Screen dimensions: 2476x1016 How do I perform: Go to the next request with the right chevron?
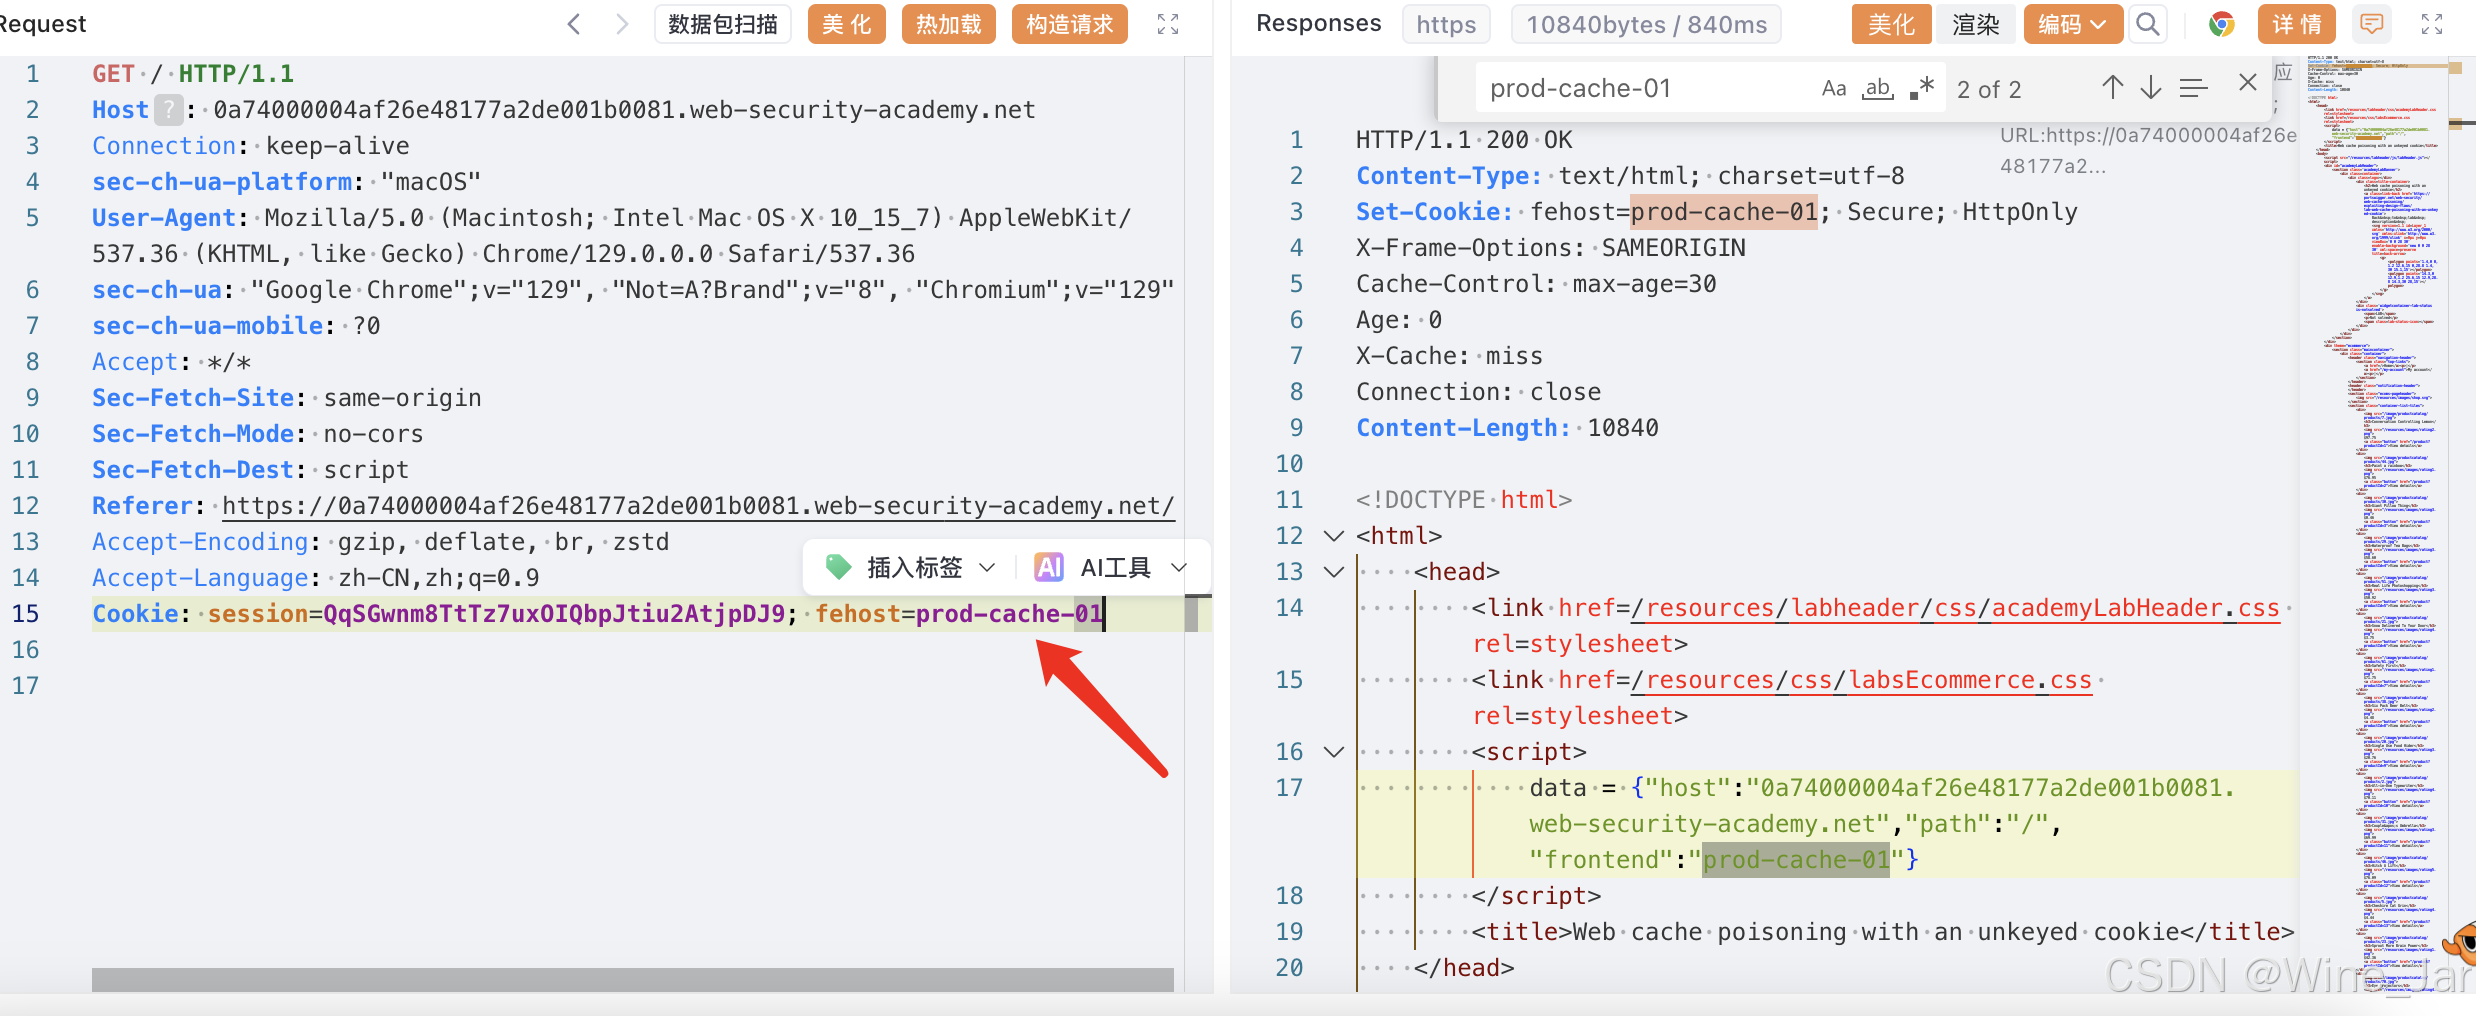point(622,24)
